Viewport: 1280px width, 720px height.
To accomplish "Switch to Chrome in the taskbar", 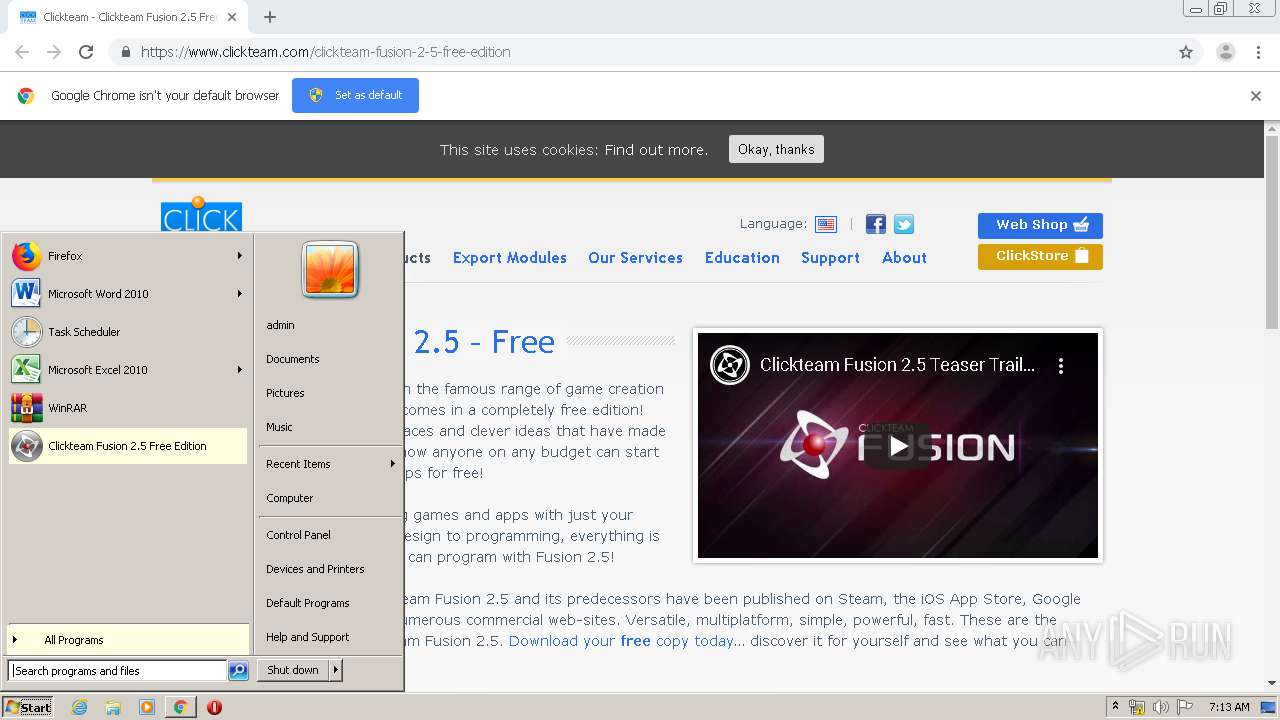I will (x=181, y=707).
